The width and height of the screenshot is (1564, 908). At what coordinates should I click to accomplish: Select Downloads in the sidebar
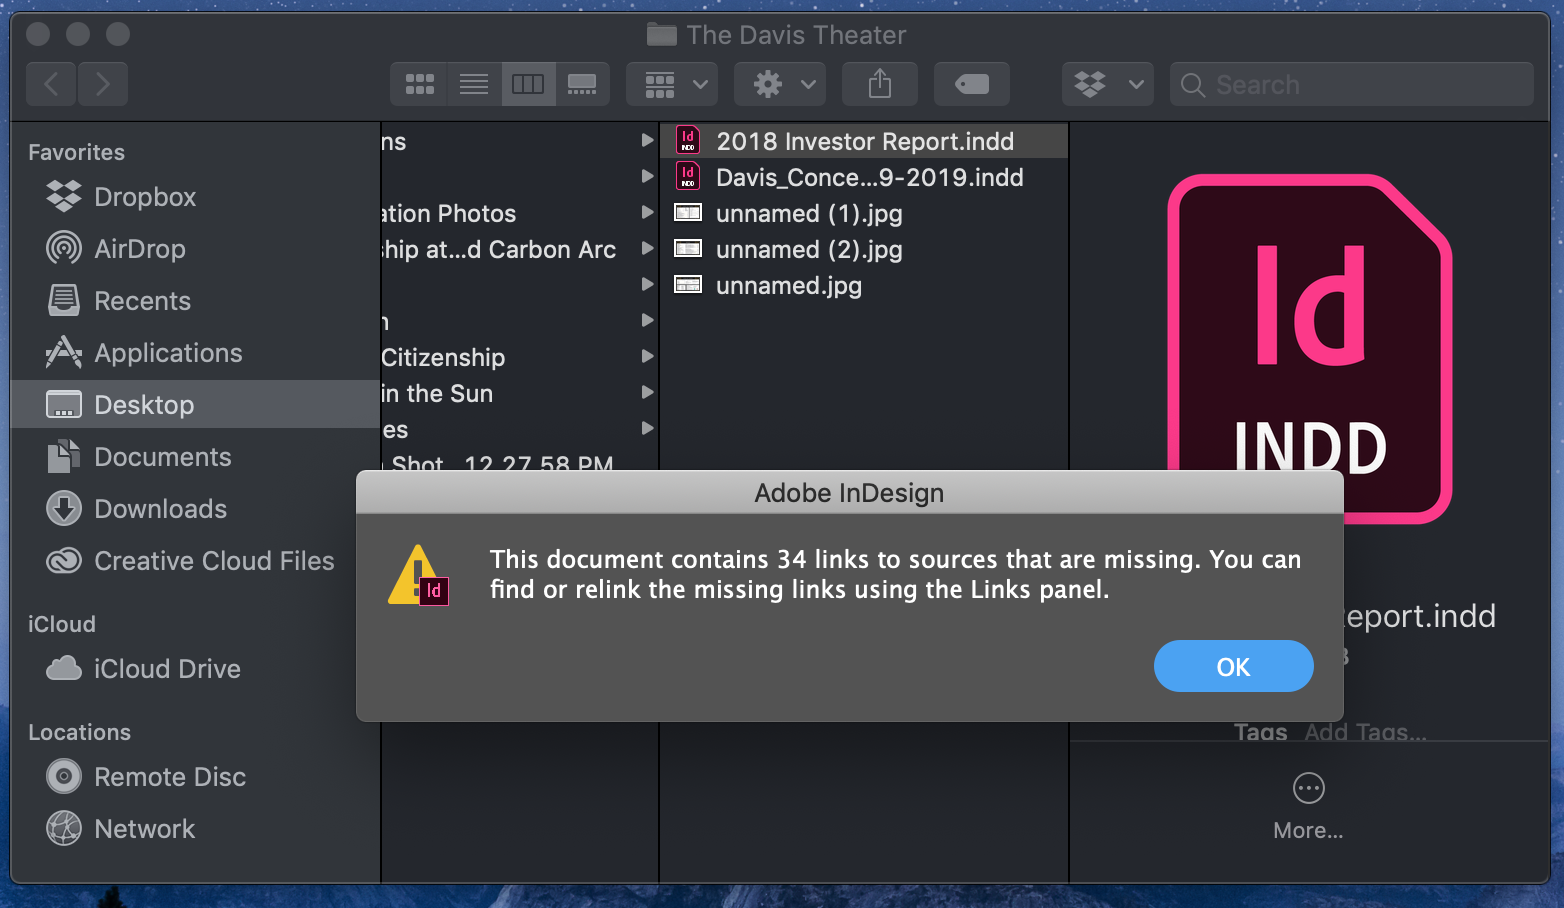click(160, 509)
